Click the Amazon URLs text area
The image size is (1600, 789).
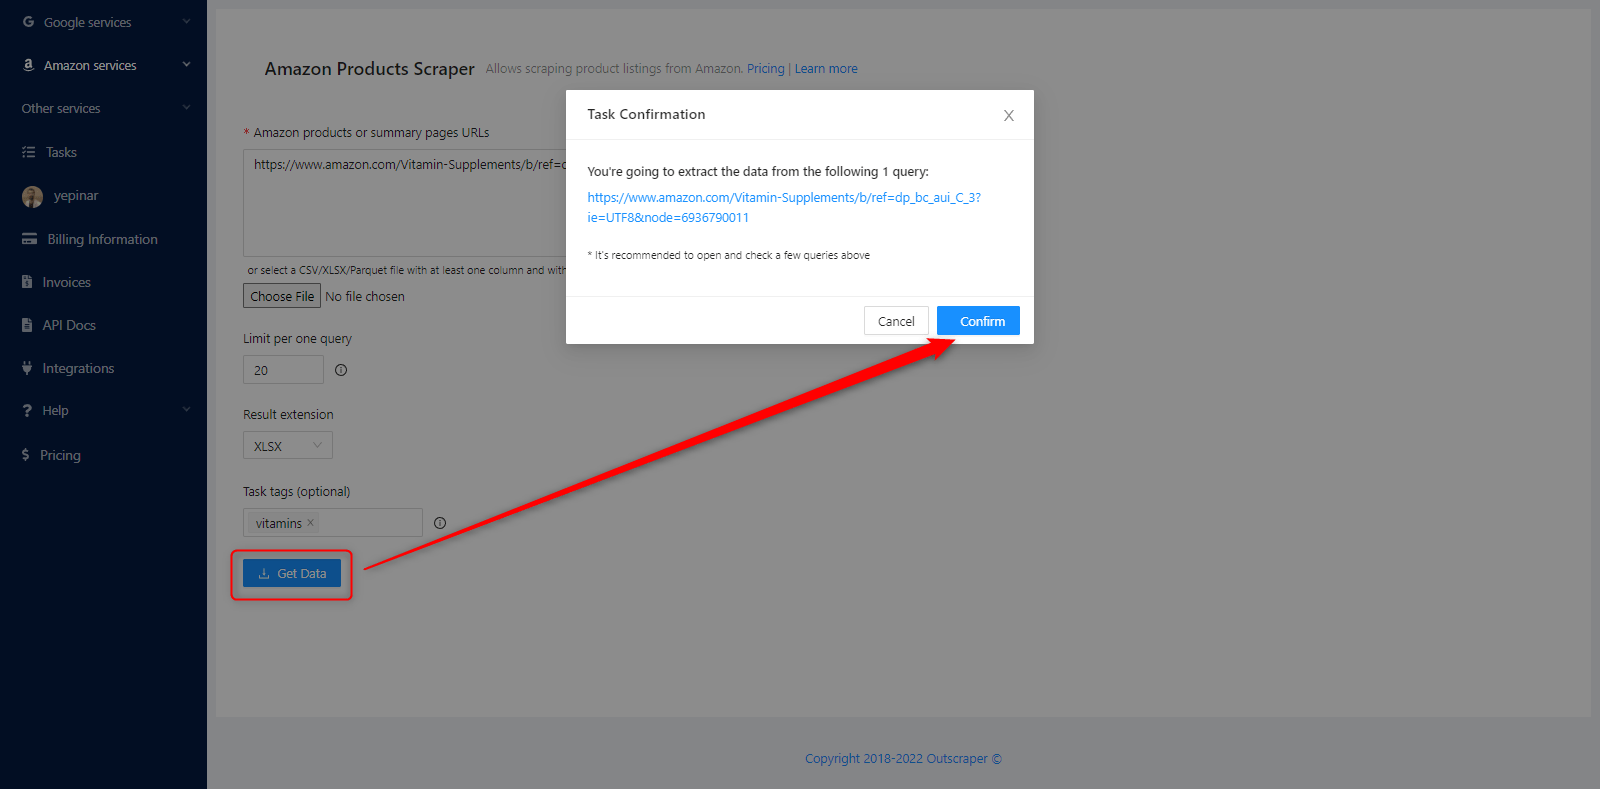click(x=405, y=203)
